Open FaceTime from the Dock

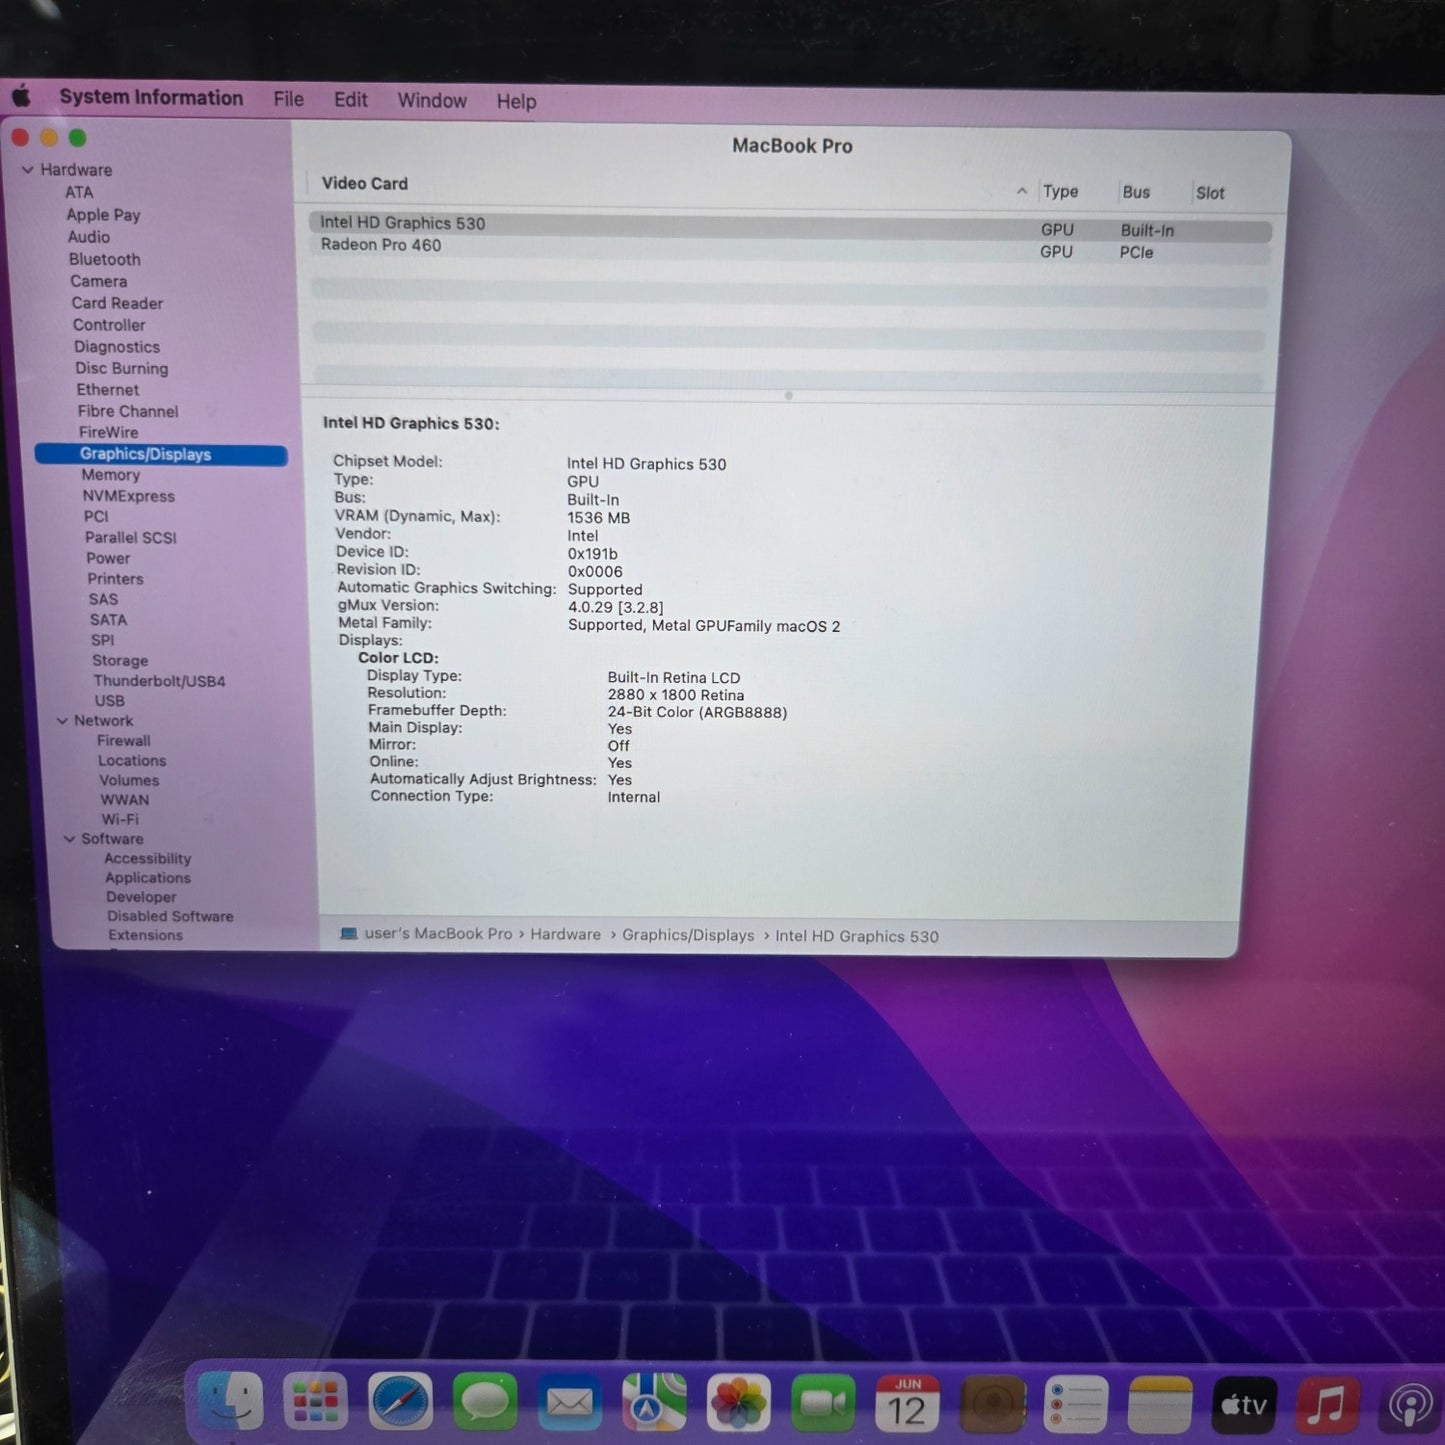click(x=823, y=1403)
